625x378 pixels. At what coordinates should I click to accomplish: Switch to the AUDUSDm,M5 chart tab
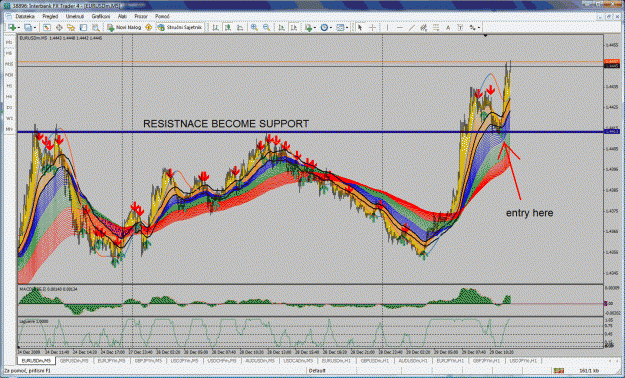tap(260, 360)
